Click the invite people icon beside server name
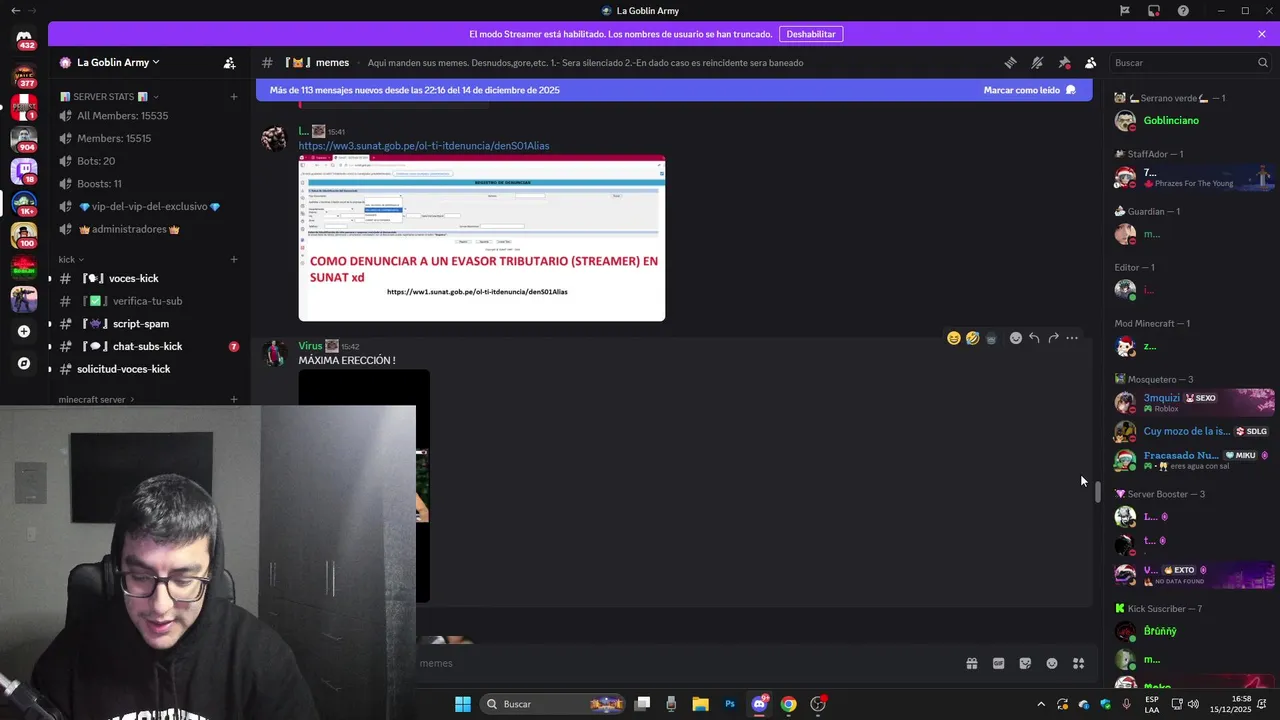The width and height of the screenshot is (1280, 720). click(229, 62)
